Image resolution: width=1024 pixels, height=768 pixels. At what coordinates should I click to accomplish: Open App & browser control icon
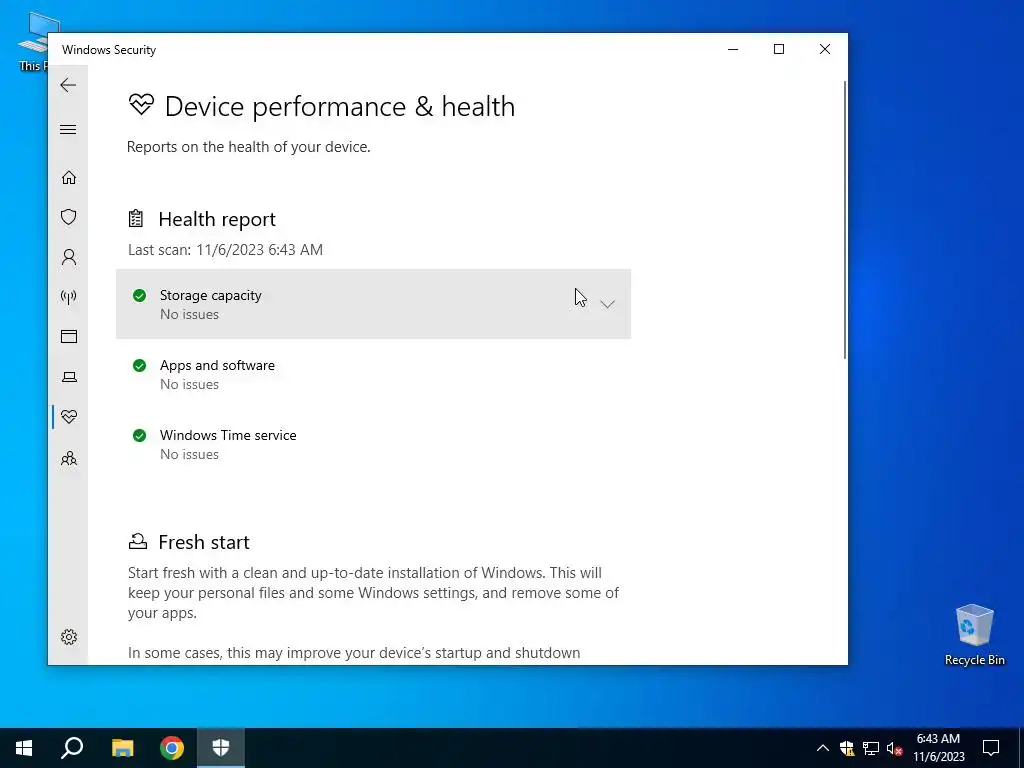point(69,336)
